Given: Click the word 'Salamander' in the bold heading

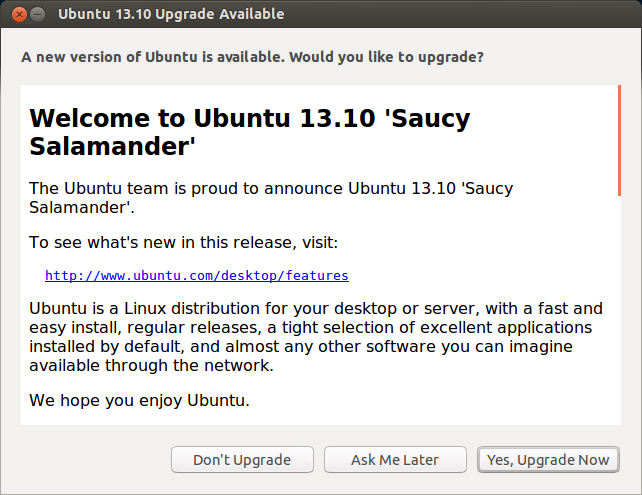Looking at the screenshot, I should [111, 147].
